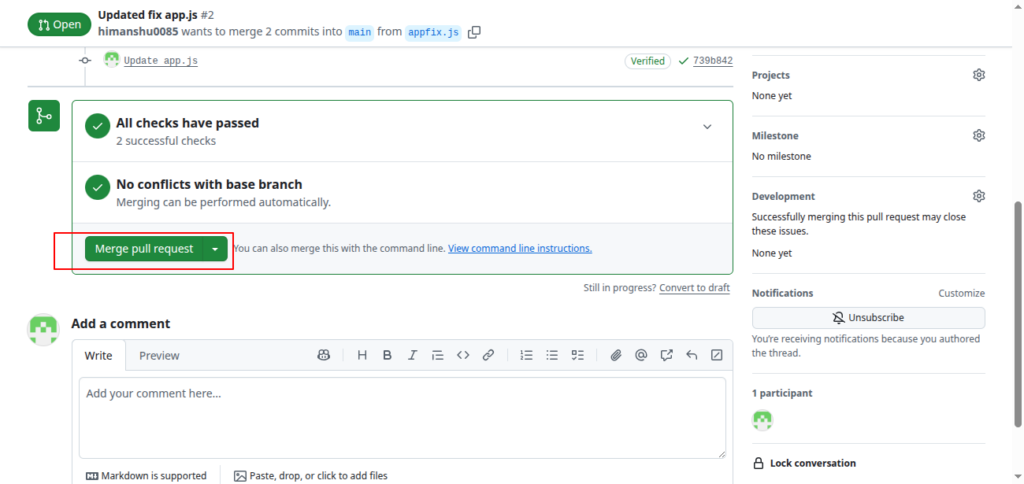Insert a numbered list
The height and width of the screenshot is (484, 1024).
527,355
